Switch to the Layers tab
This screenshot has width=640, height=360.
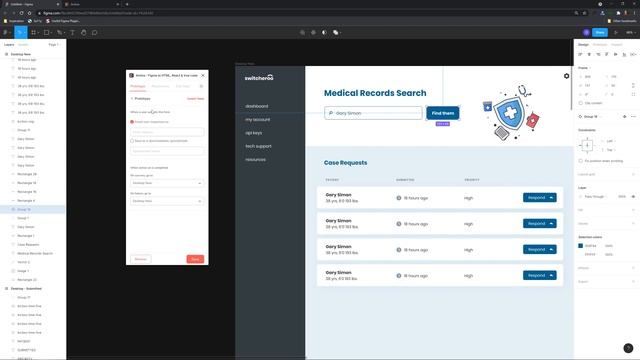tap(9, 44)
